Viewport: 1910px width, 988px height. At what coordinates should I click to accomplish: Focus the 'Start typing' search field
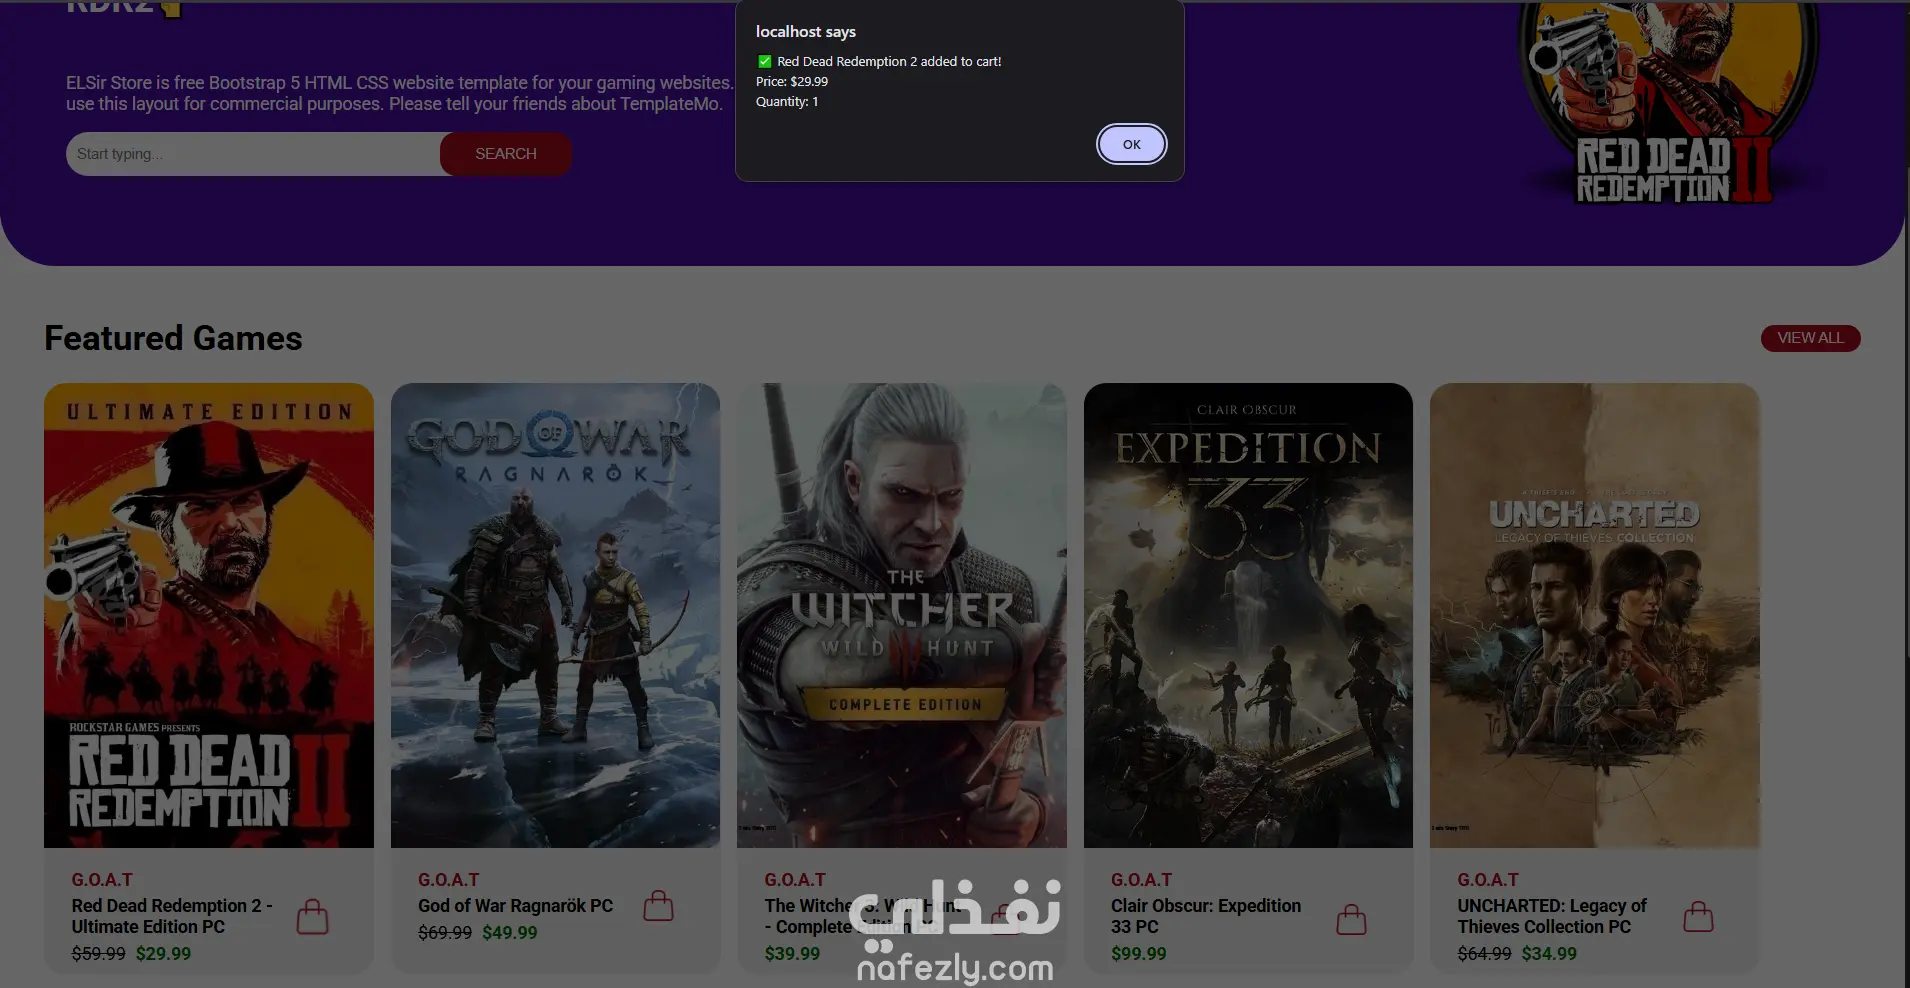(254, 154)
